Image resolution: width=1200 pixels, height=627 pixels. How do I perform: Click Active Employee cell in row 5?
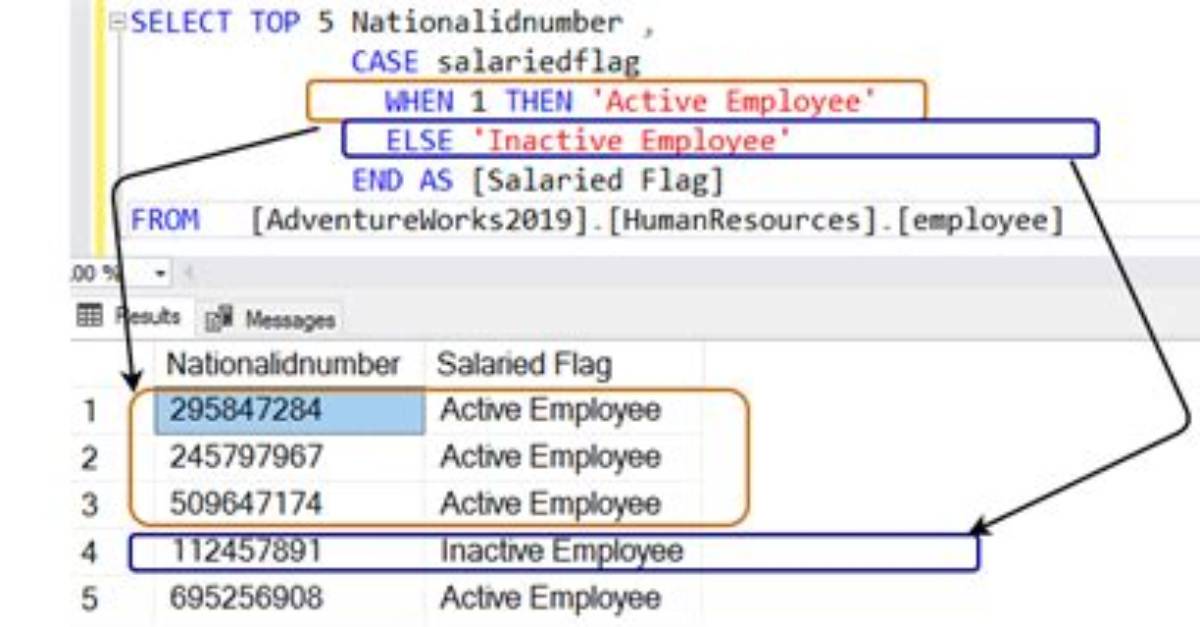point(564,598)
